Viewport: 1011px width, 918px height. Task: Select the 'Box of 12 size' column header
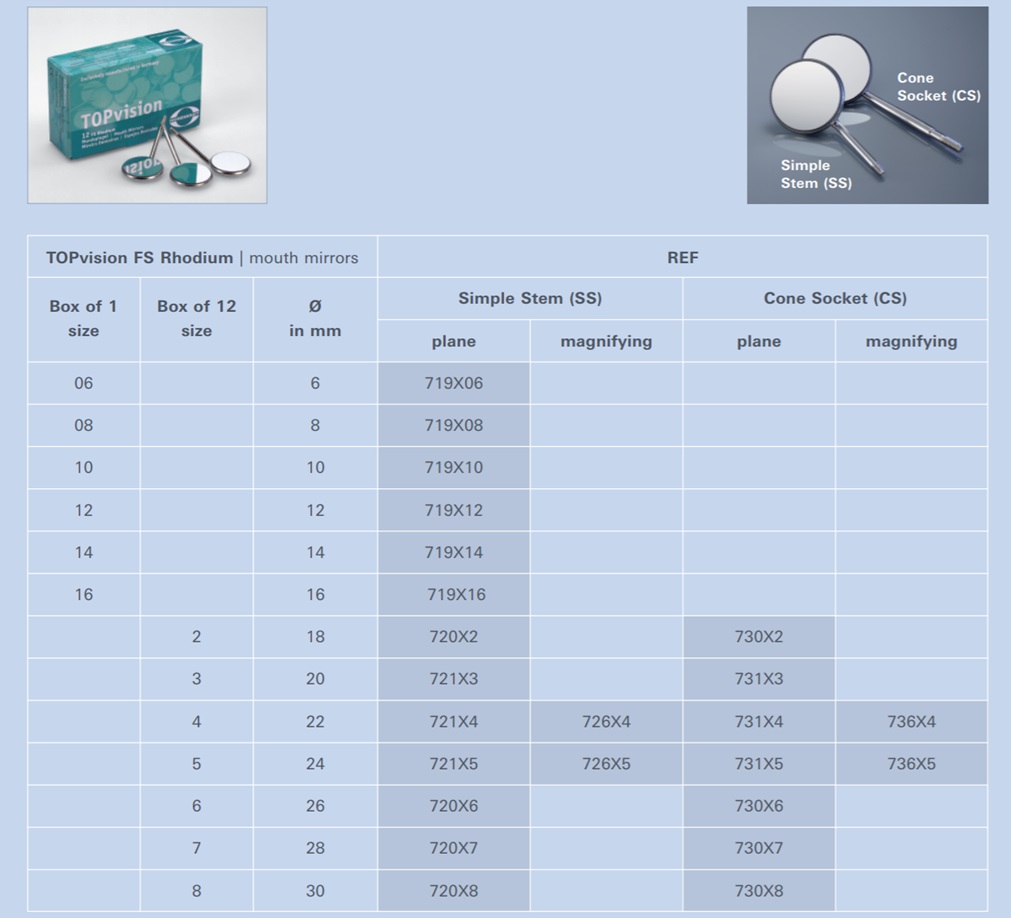tap(197, 318)
